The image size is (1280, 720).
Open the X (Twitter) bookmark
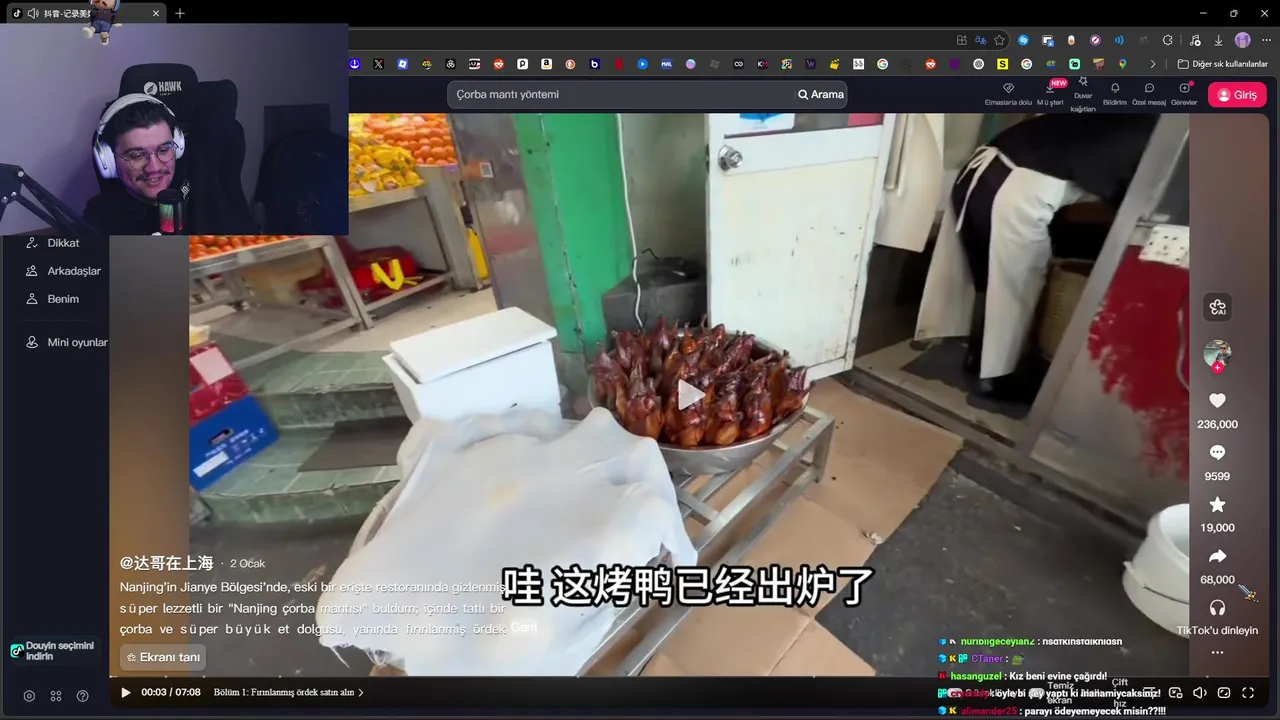378,64
